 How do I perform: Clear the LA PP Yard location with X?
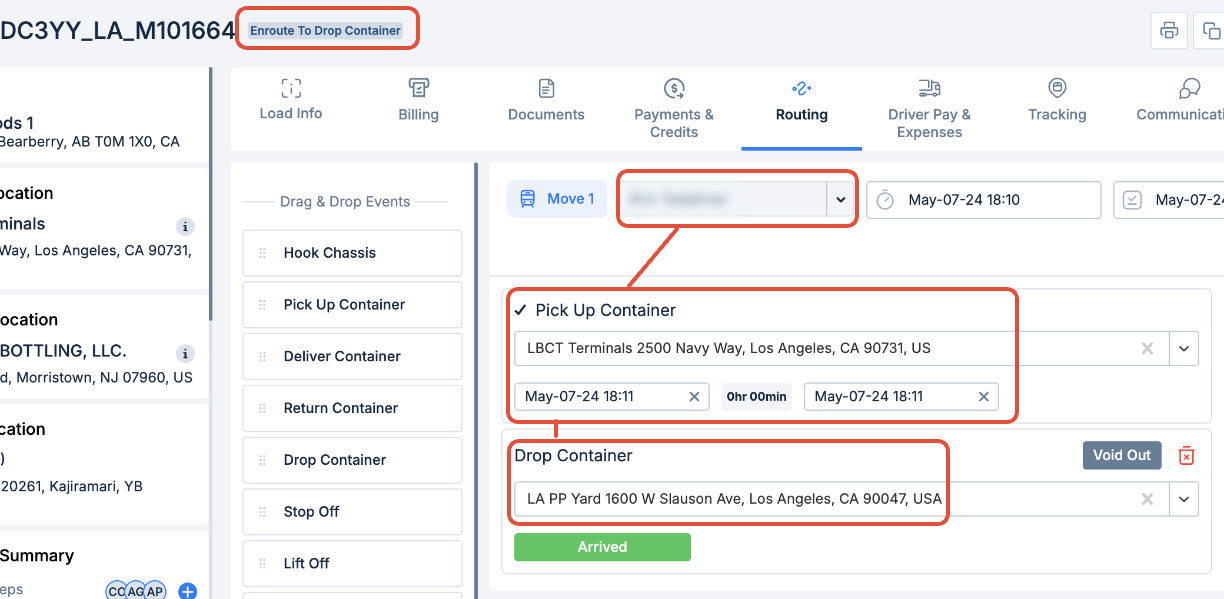coord(1148,499)
